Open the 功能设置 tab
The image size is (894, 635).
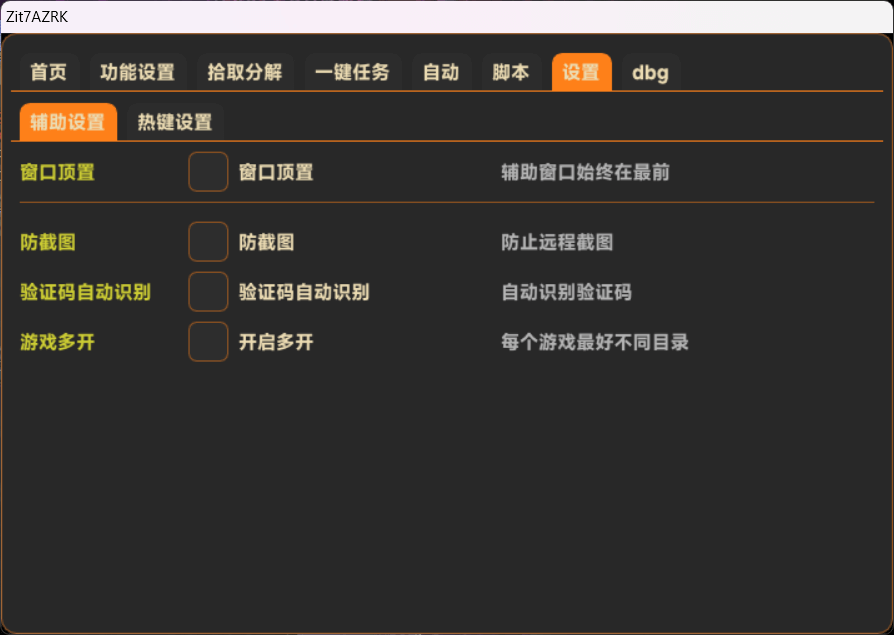tap(137, 72)
